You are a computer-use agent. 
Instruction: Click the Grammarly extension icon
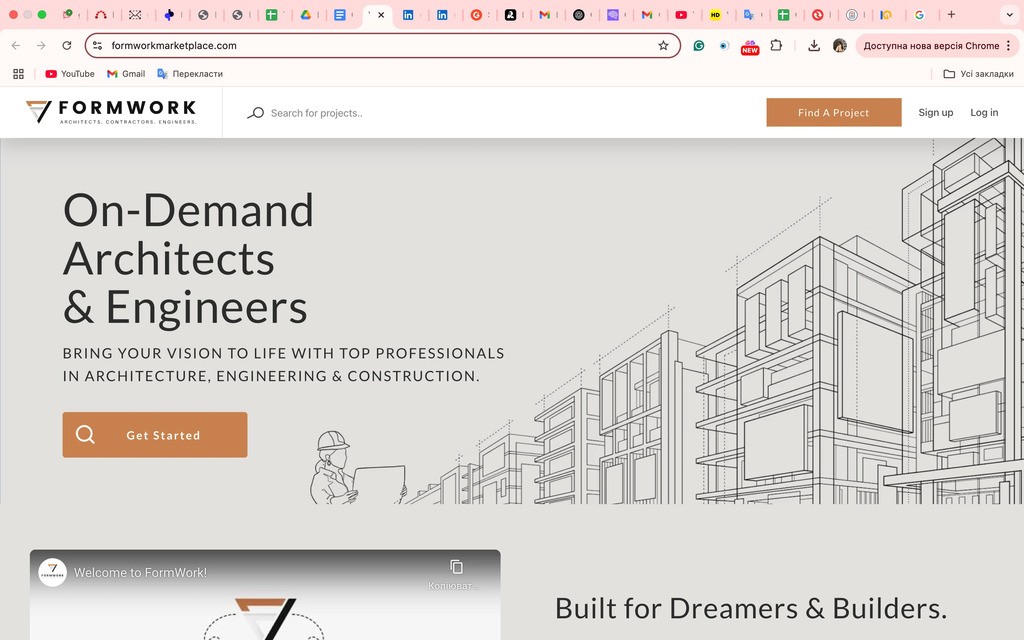(699, 46)
